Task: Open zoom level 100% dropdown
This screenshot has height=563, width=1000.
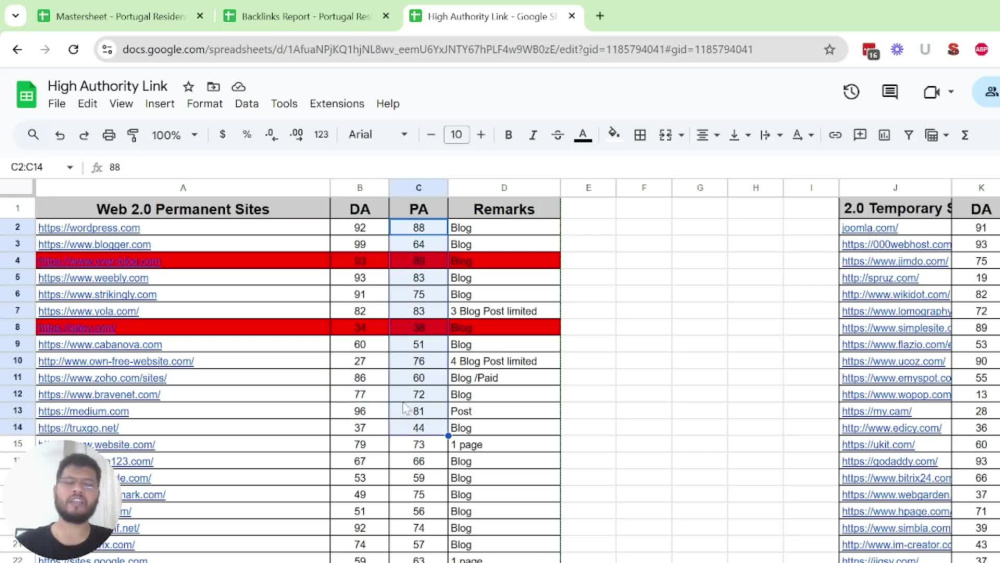Action: pyautogui.click(x=174, y=135)
